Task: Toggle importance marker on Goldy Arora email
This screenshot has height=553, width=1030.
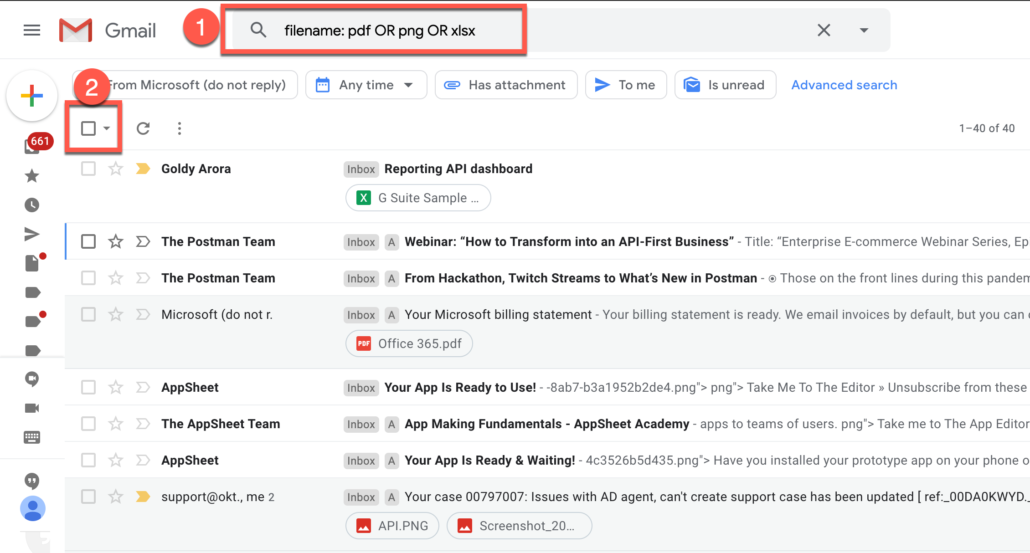Action: [143, 169]
